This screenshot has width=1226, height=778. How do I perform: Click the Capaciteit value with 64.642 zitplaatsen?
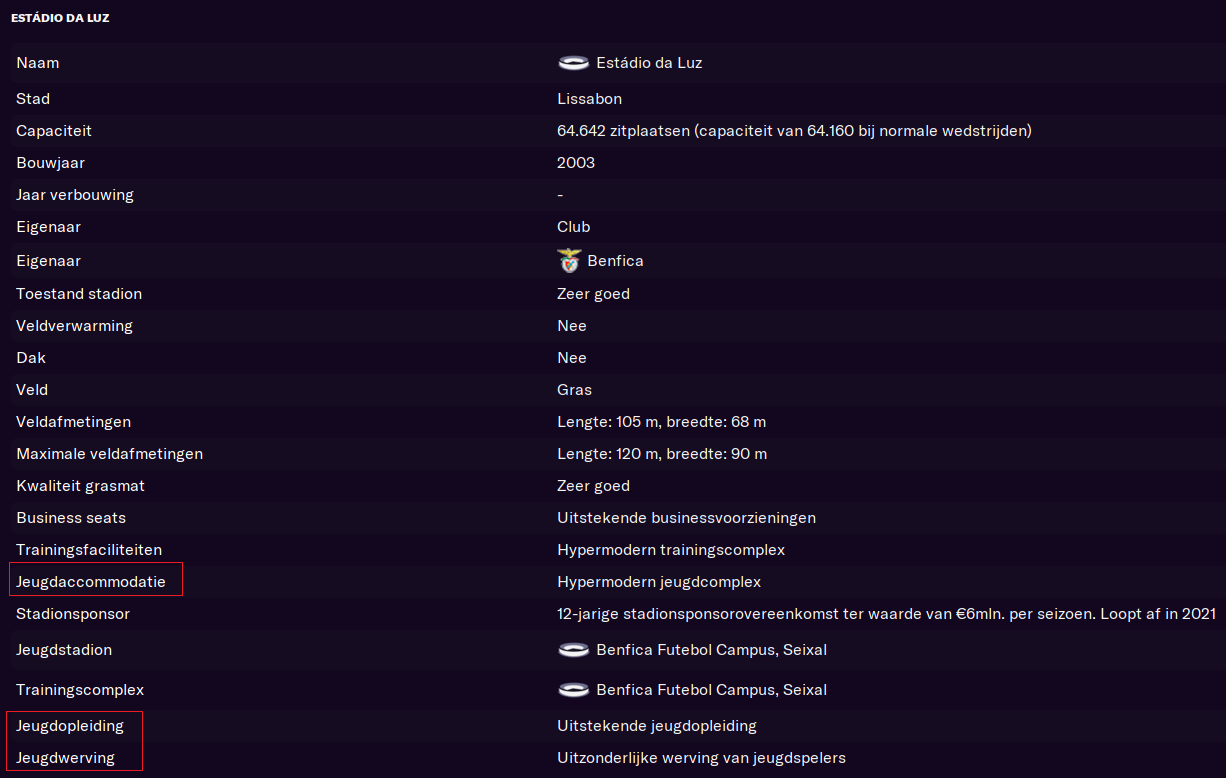794,131
